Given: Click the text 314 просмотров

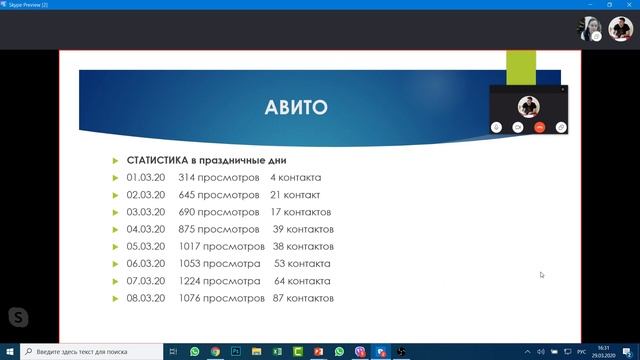Looking at the screenshot, I should [219, 178].
